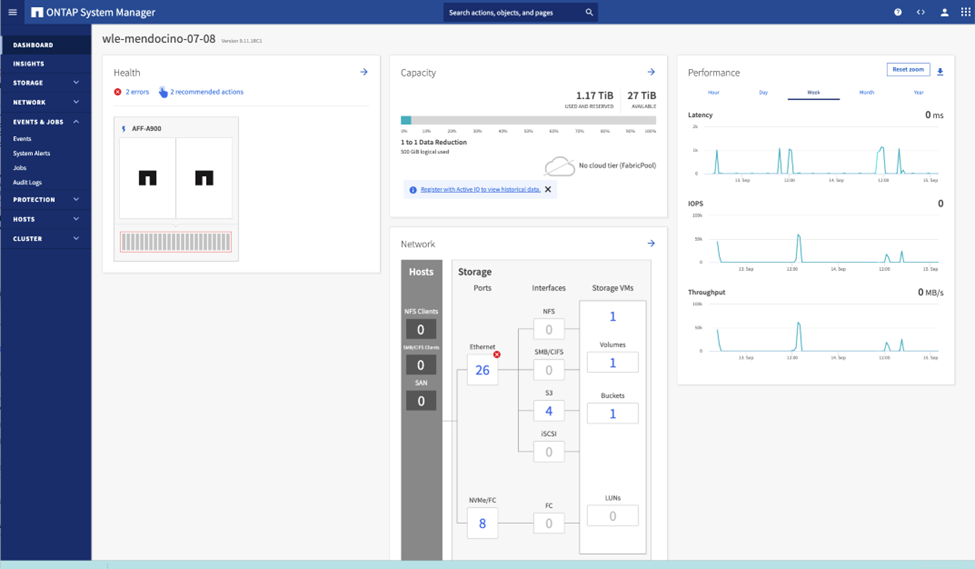975x569 pixels.
Task: Dismiss the Active IQ registration notice
Action: click(548, 189)
